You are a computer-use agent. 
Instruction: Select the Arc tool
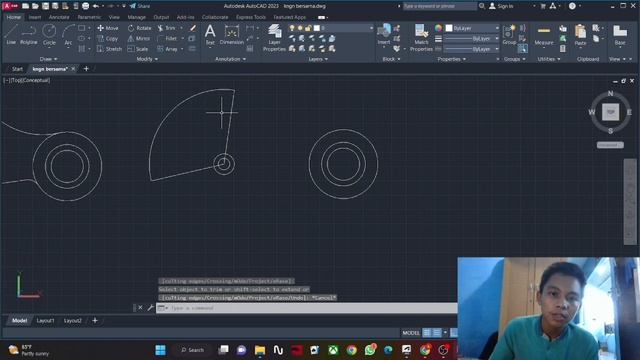coord(68,34)
